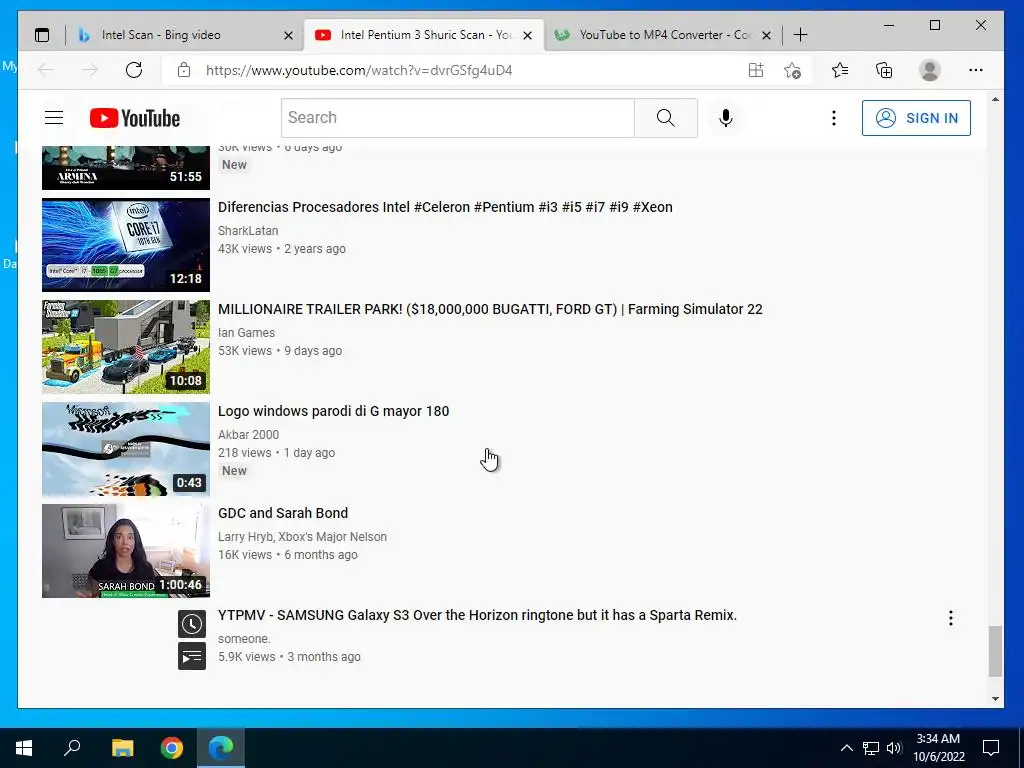
Task: Open the Windows Start menu
Action: click(x=24, y=748)
